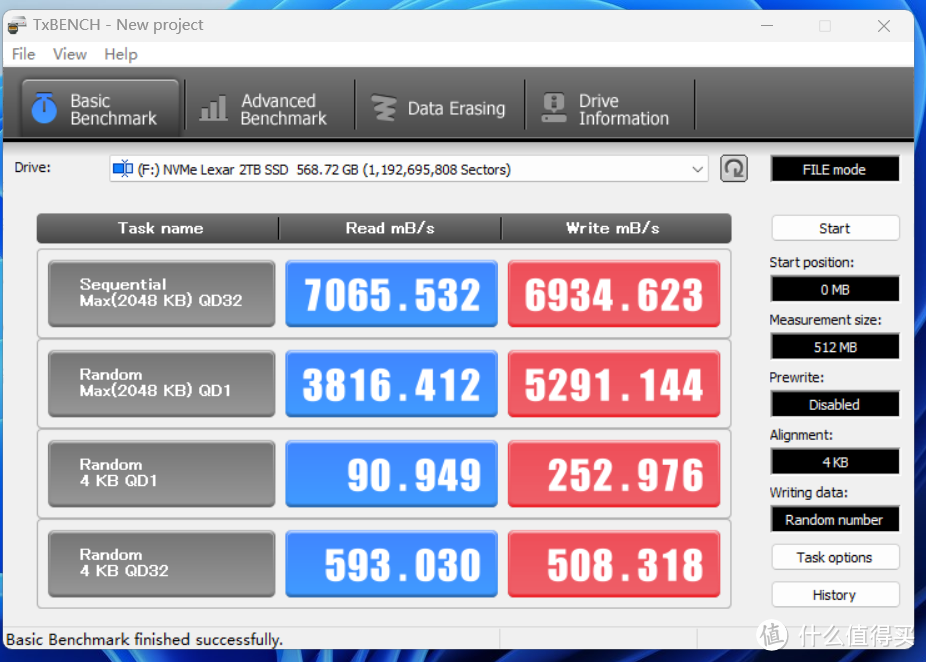Screen dimensions: 926x662
Task: Click the 252.976 write result
Action: click(x=614, y=474)
